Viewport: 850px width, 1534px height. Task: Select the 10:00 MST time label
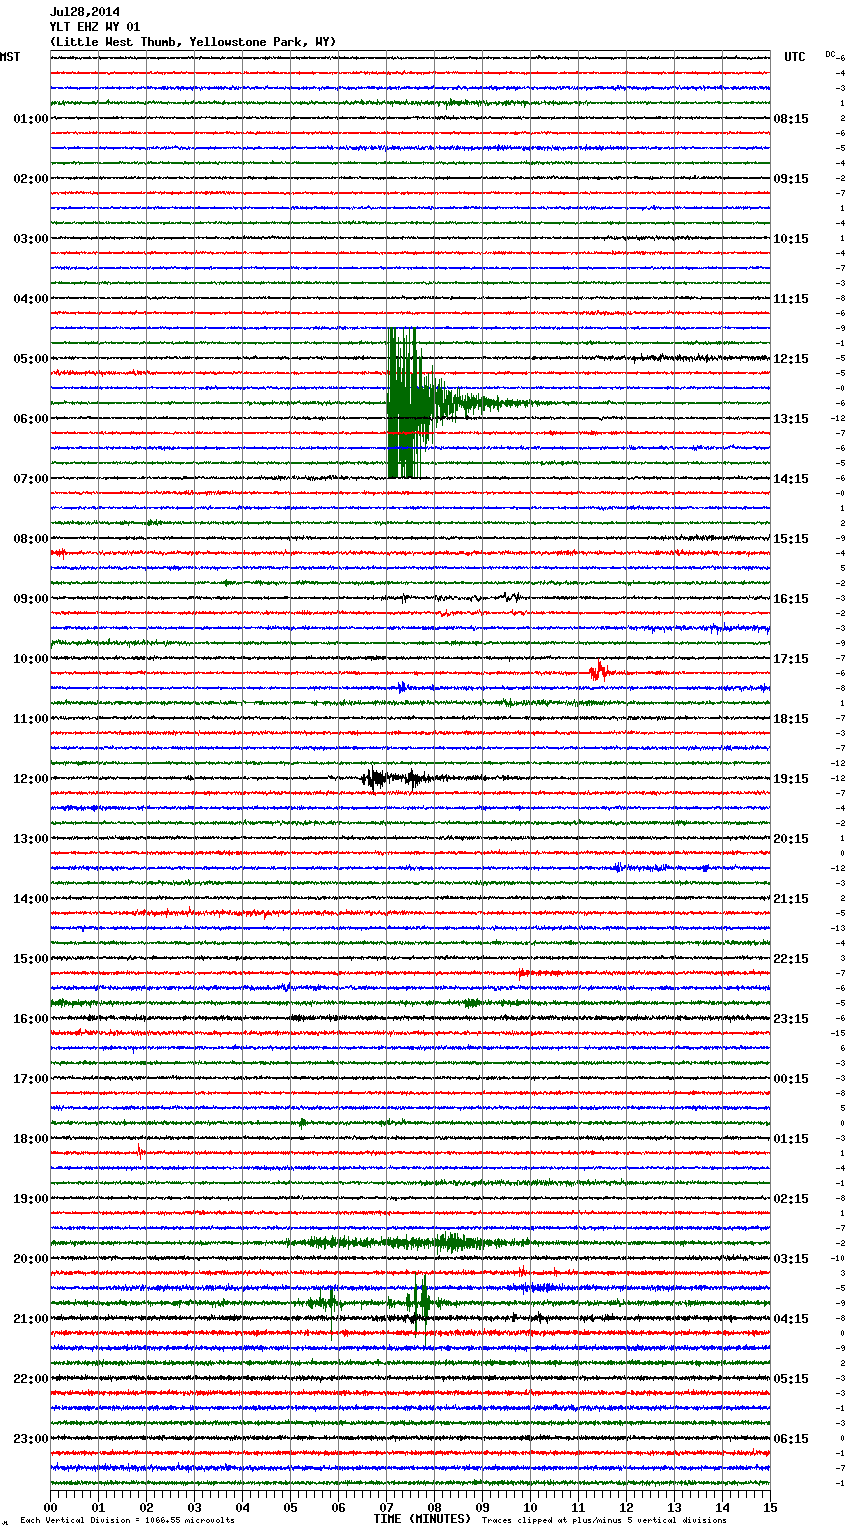pyautogui.click(x=31, y=659)
